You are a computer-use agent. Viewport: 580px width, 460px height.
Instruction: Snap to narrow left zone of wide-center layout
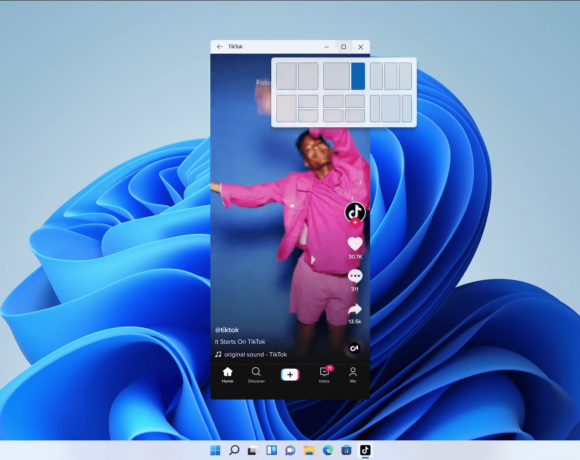pos(375,108)
